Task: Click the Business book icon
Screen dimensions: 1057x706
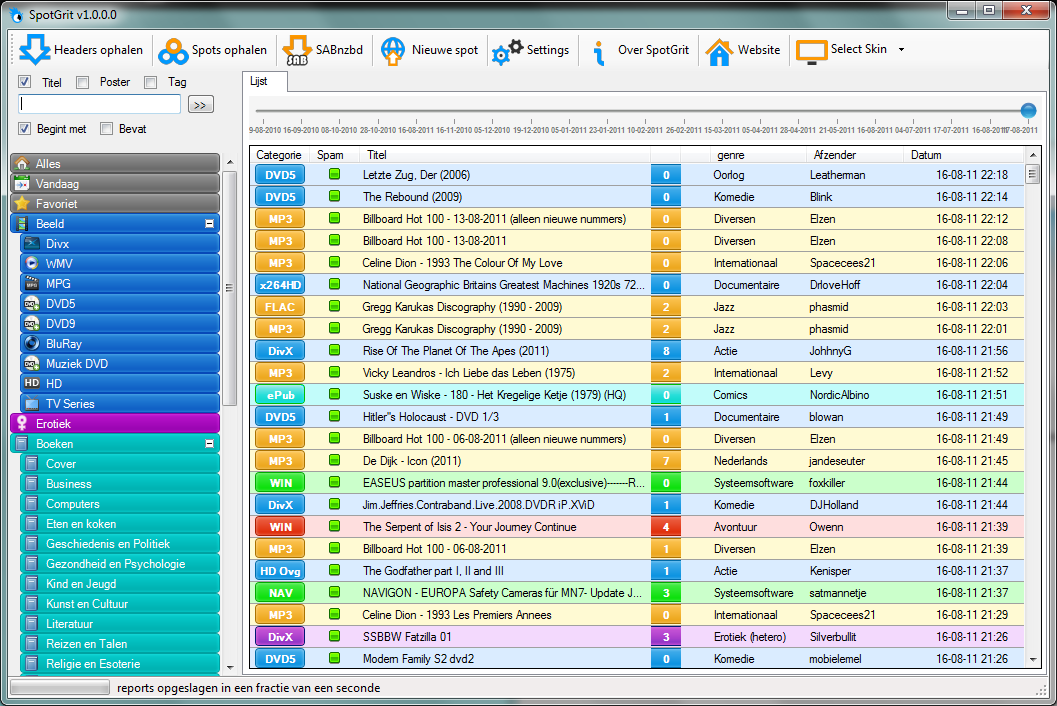Action: [32, 483]
